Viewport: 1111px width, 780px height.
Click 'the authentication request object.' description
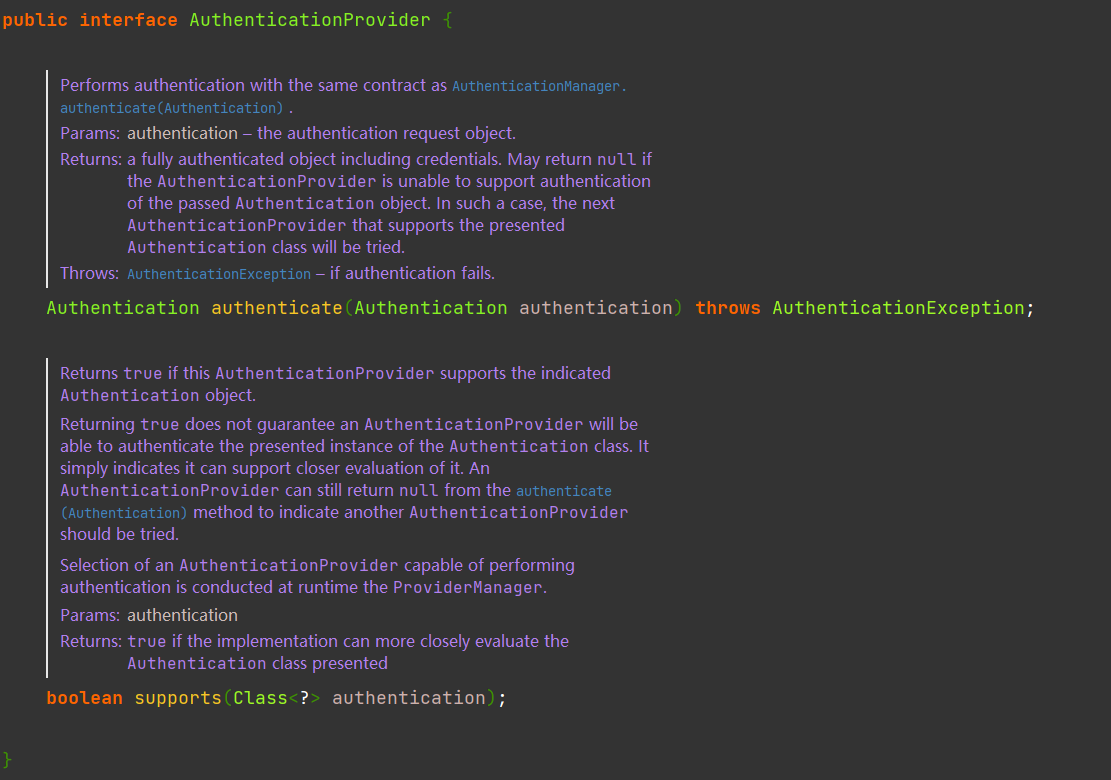pos(386,134)
